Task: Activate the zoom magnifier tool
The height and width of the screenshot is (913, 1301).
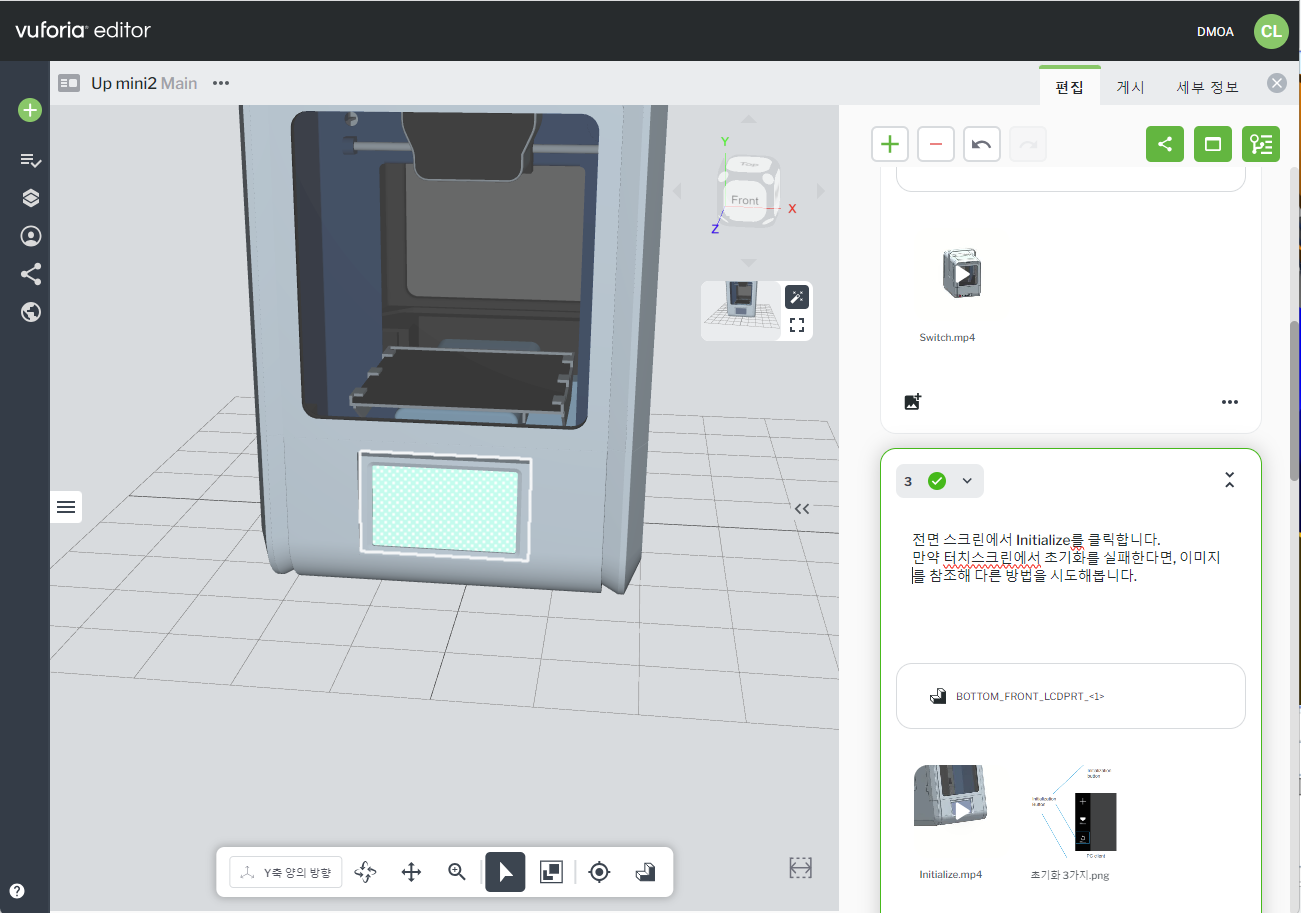Action: (x=457, y=872)
